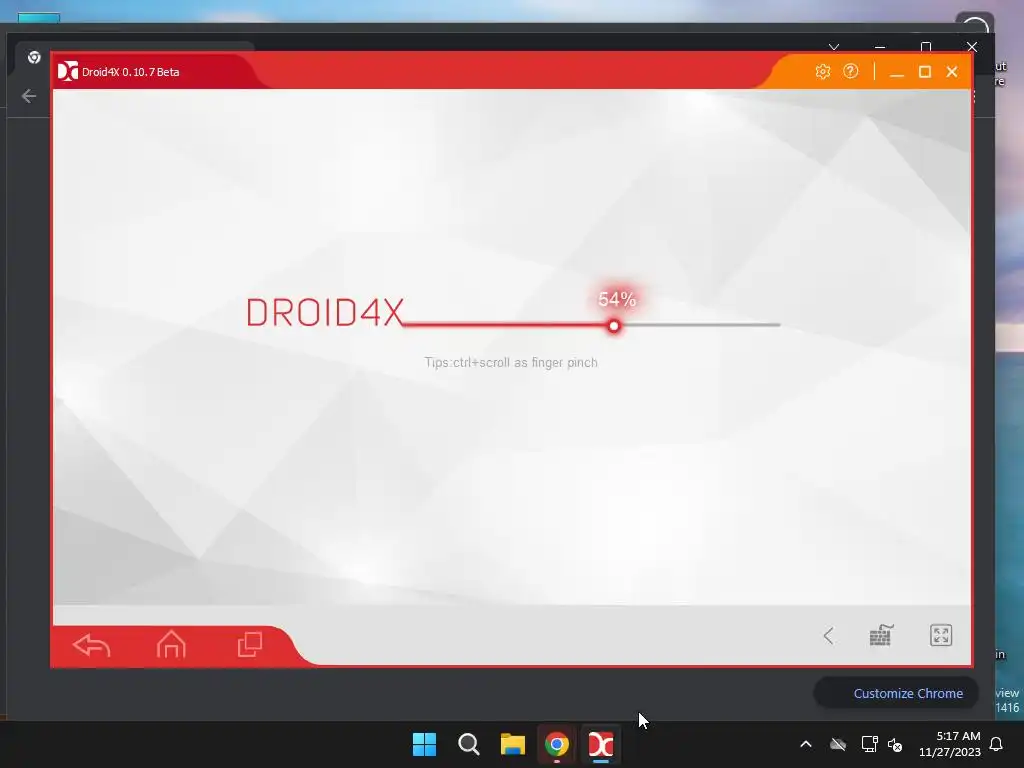This screenshot has width=1024, height=768.
Task: Open File Explorer from the taskbar
Action: pyautogui.click(x=513, y=744)
